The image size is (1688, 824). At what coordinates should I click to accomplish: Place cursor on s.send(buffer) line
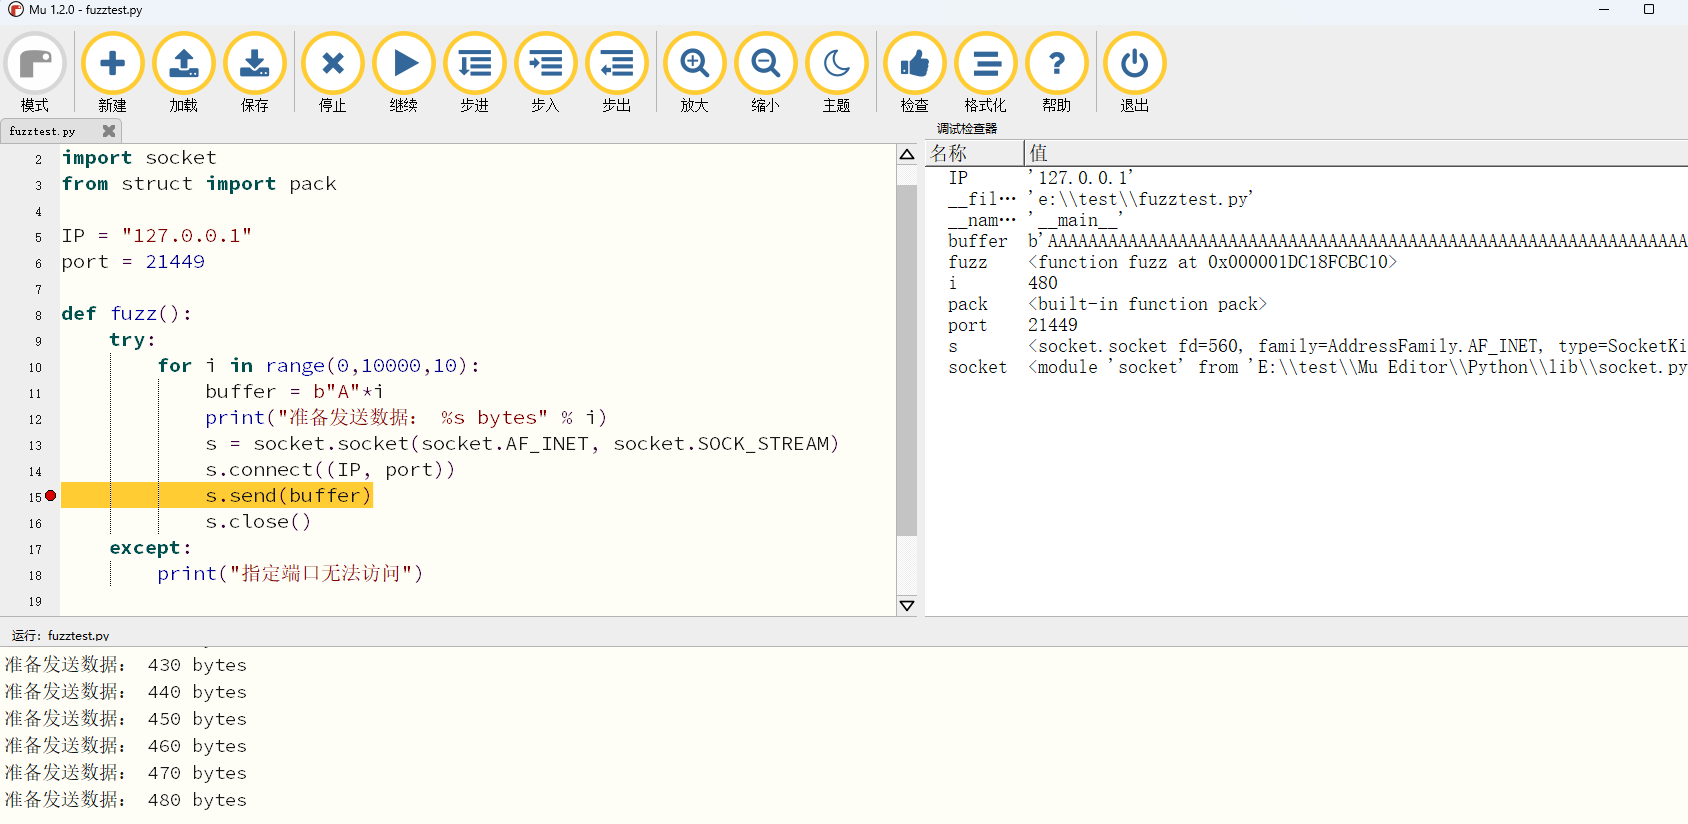[288, 496]
